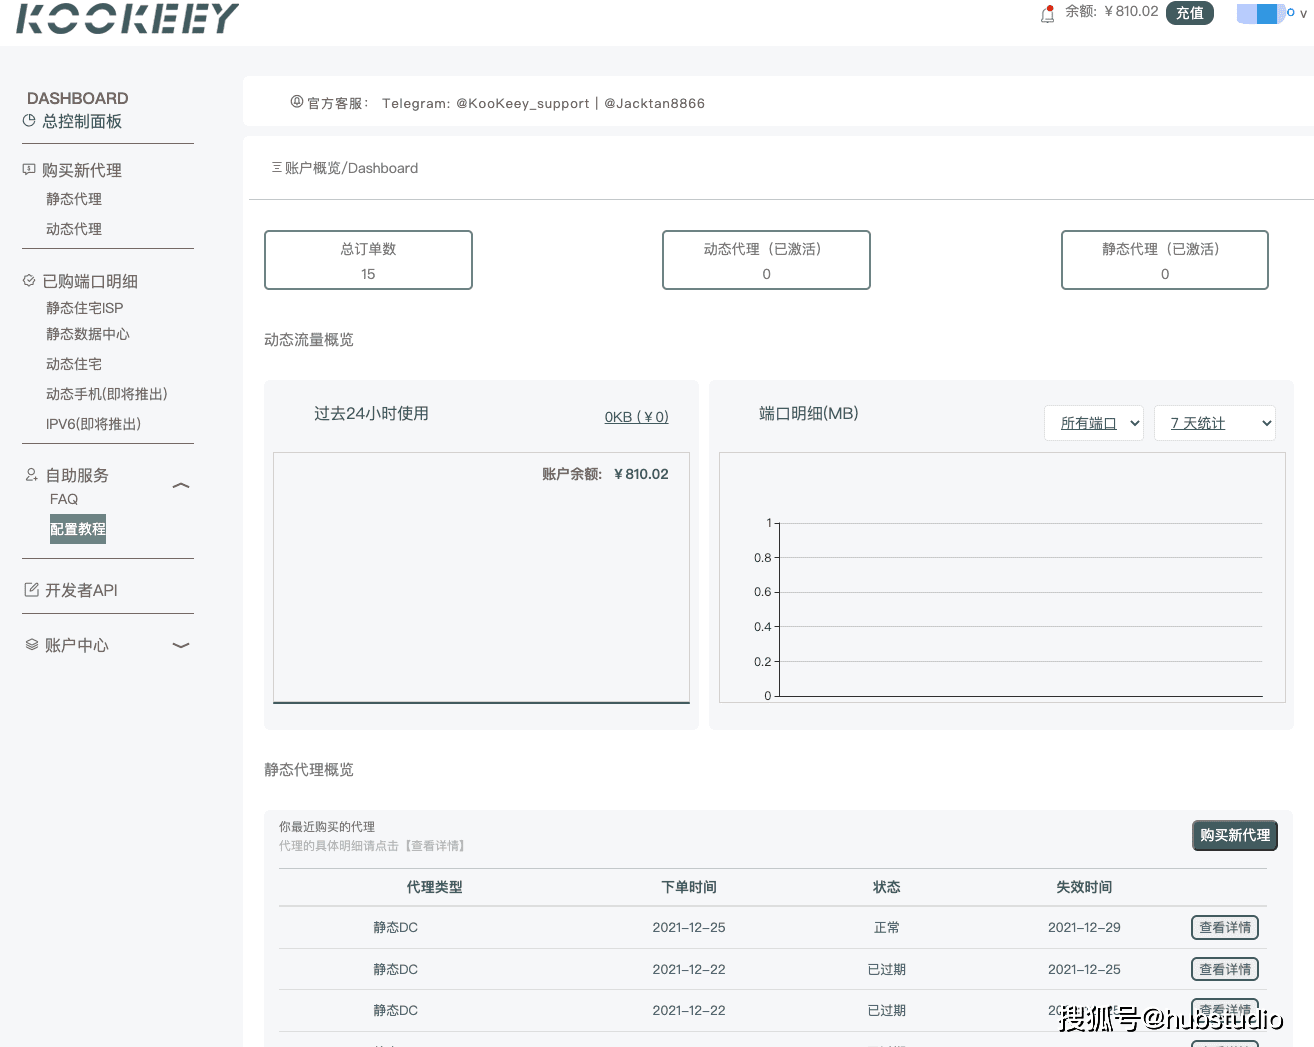The image size is (1314, 1047).
Task: Click the checkmark icon next to 已购端口明细
Action: click(30, 280)
